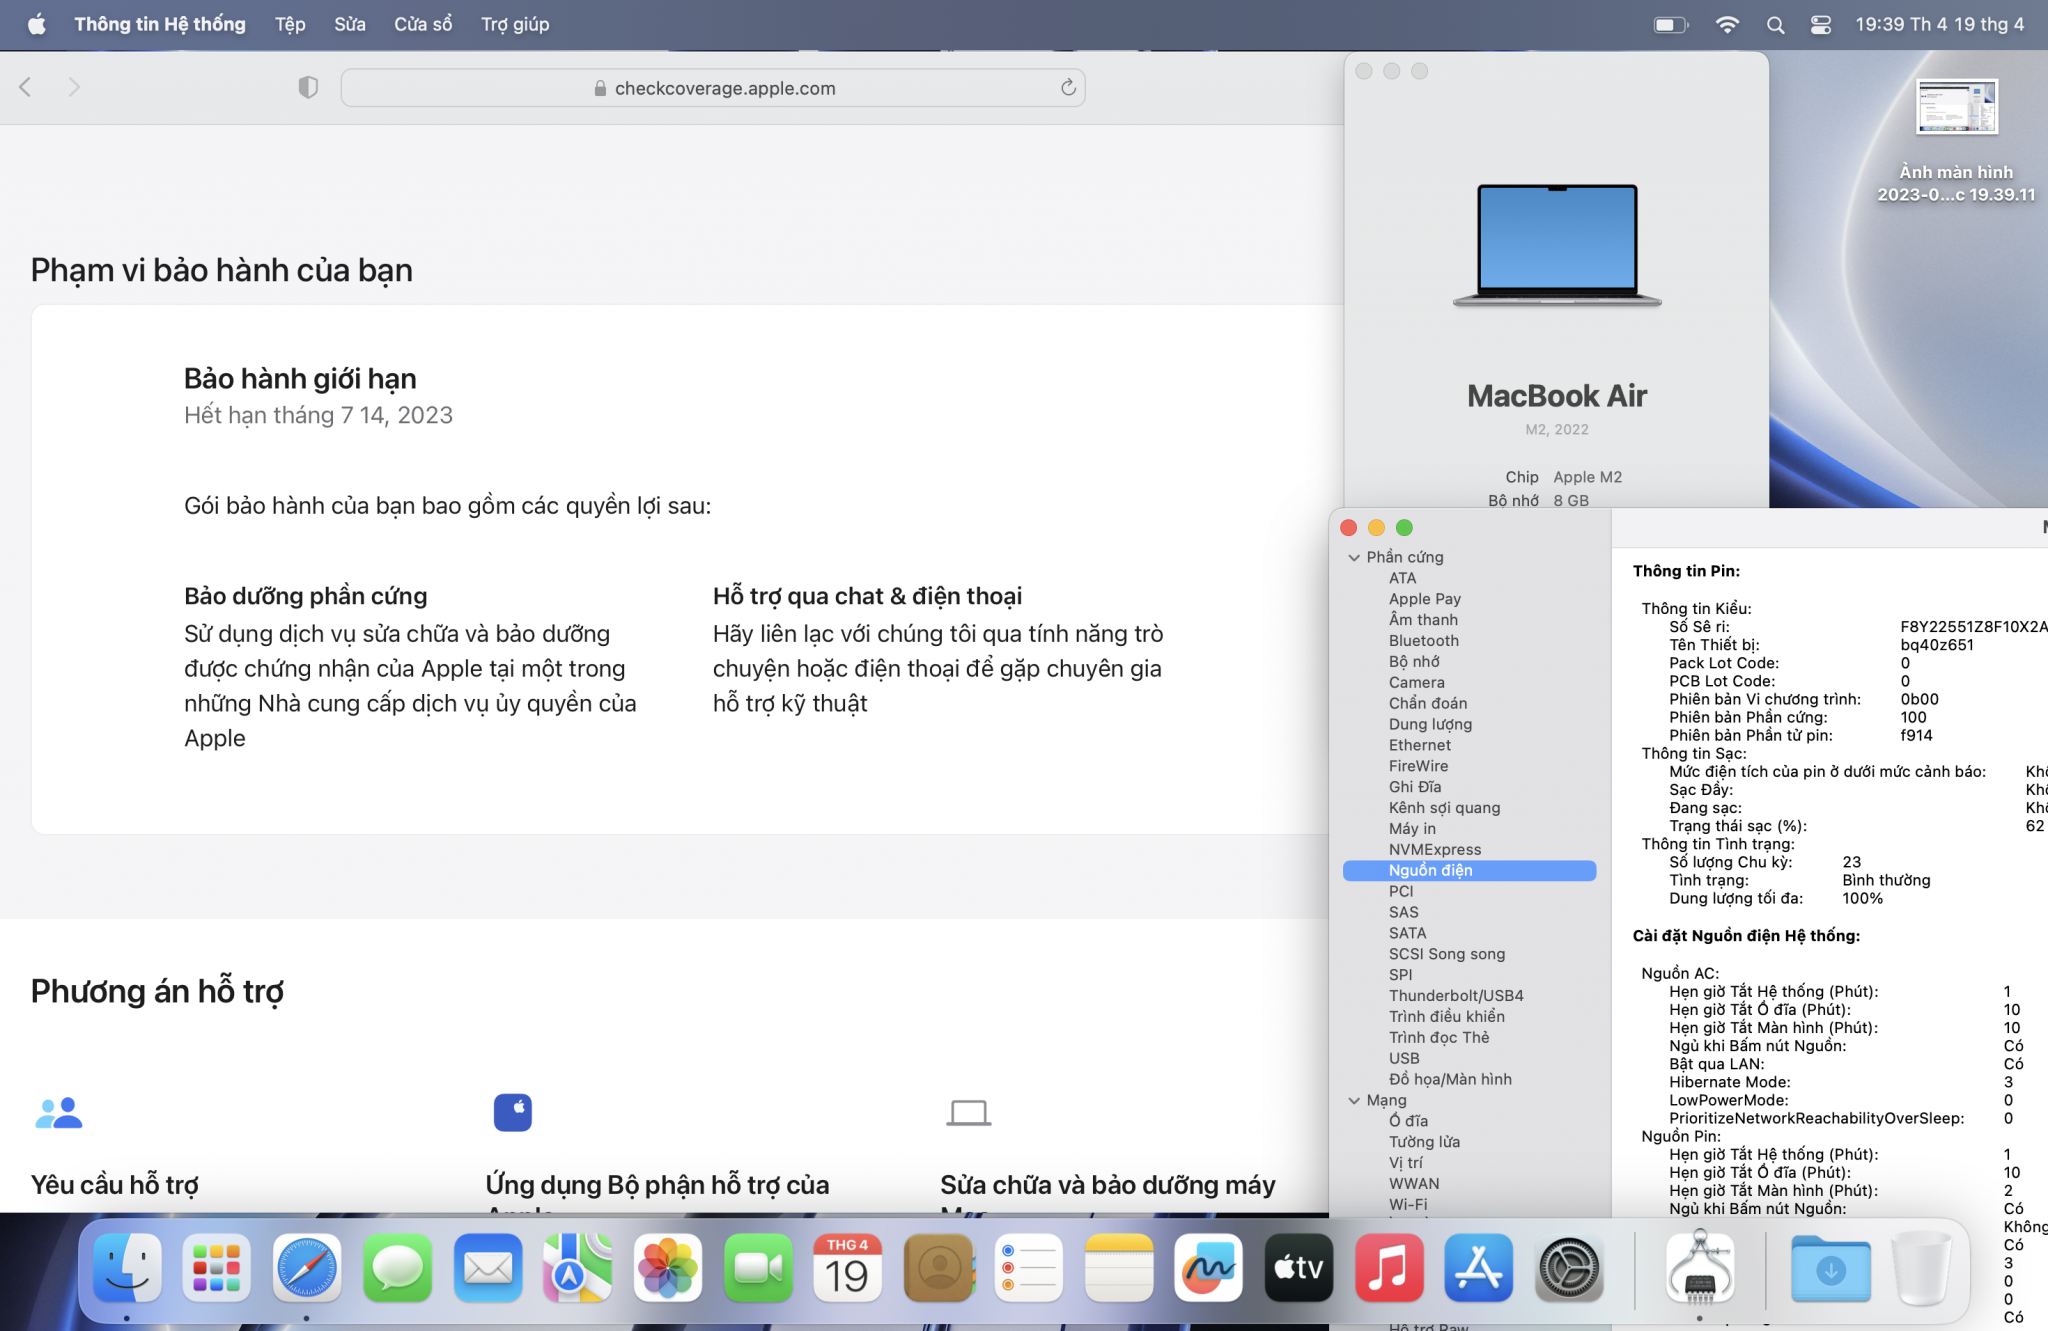2048x1331 pixels.
Task: Launch App Store from the Dock
Action: [1478, 1269]
